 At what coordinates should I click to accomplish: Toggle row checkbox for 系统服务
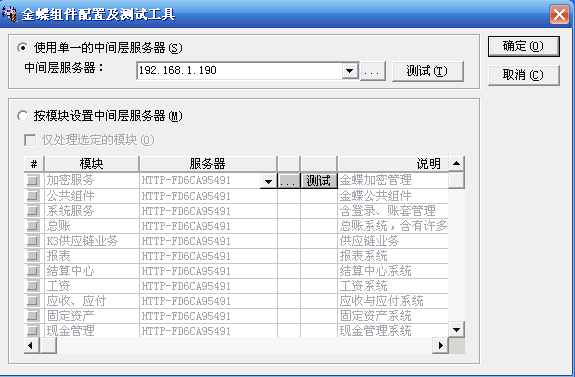(x=33, y=211)
